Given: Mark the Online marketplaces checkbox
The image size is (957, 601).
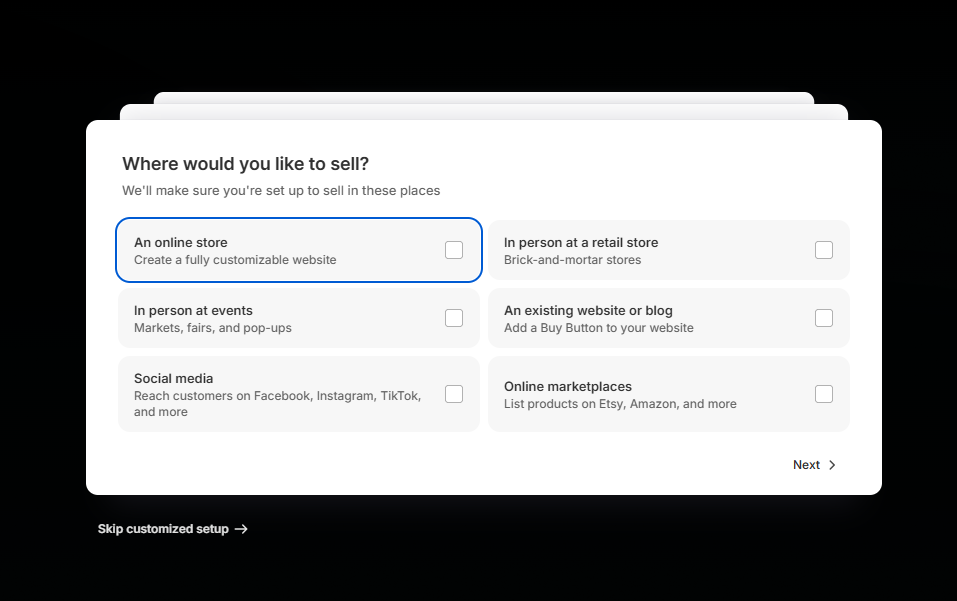Looking at the screenshot, I should (x=823, y=394).
